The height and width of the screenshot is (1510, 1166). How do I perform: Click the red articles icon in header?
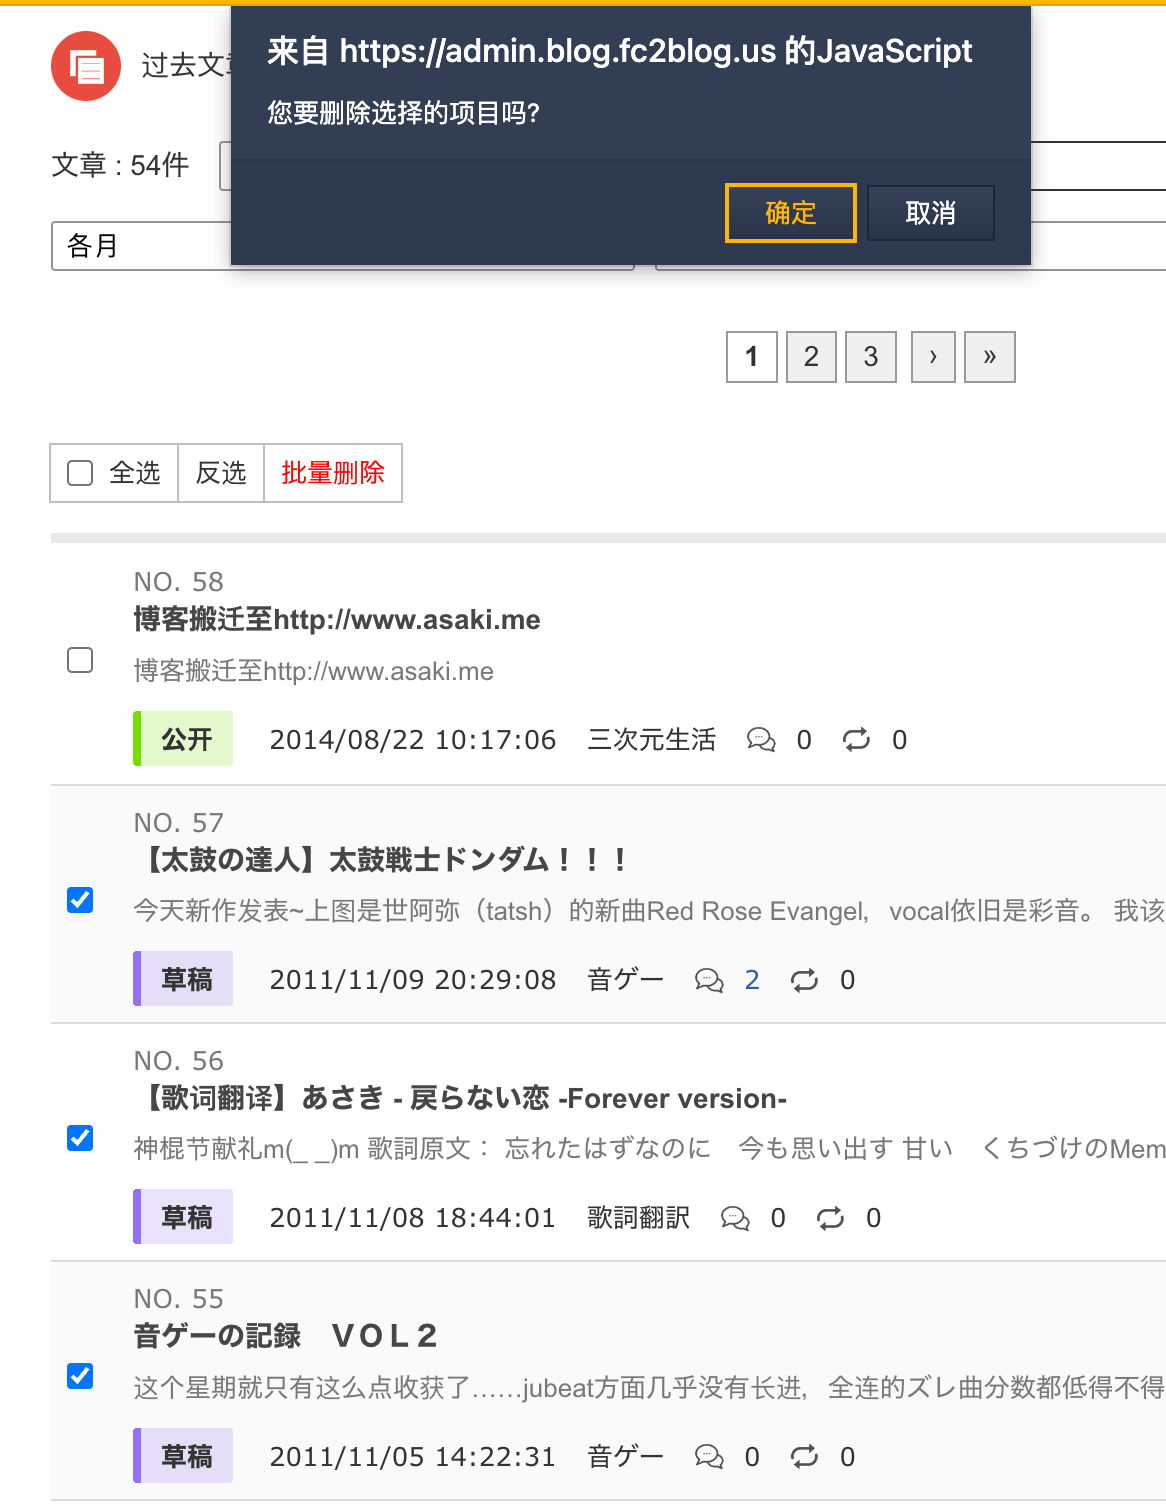(86, 66)
